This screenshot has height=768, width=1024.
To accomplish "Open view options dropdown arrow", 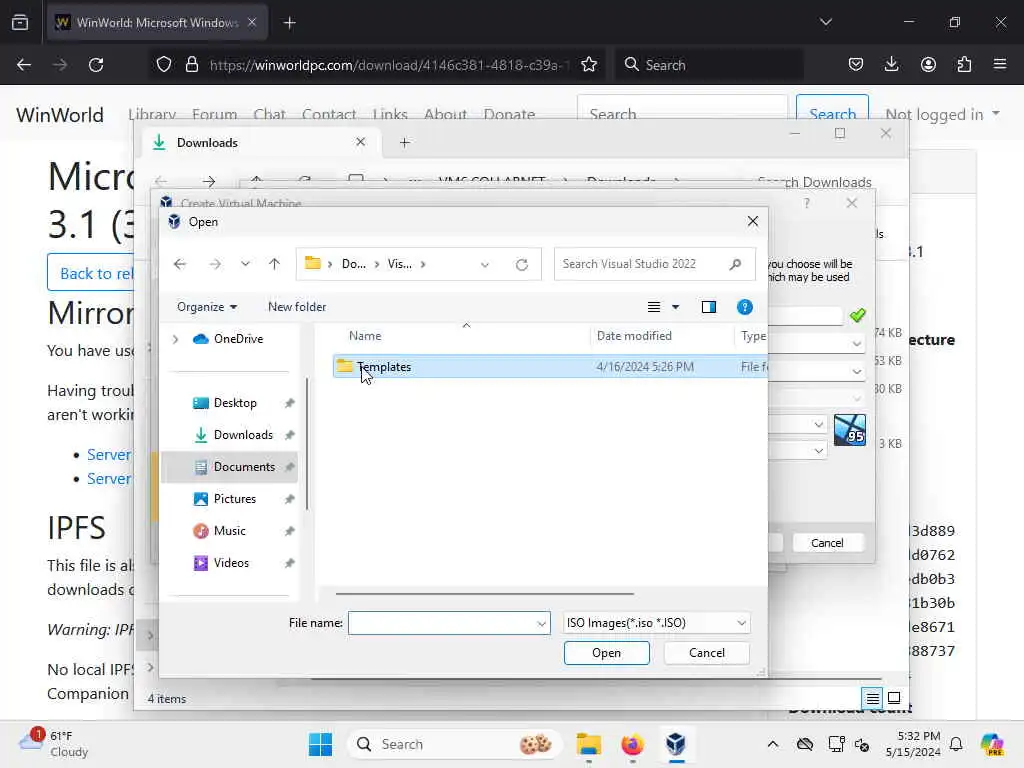I will [675, 307].
